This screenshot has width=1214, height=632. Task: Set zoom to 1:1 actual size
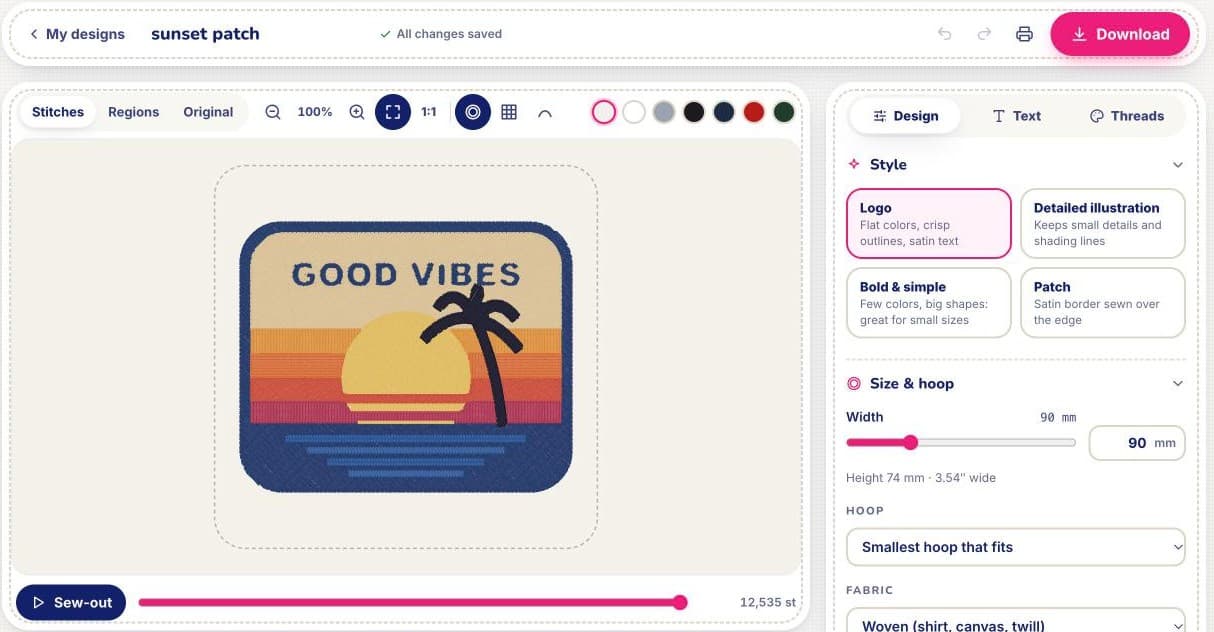429,112
